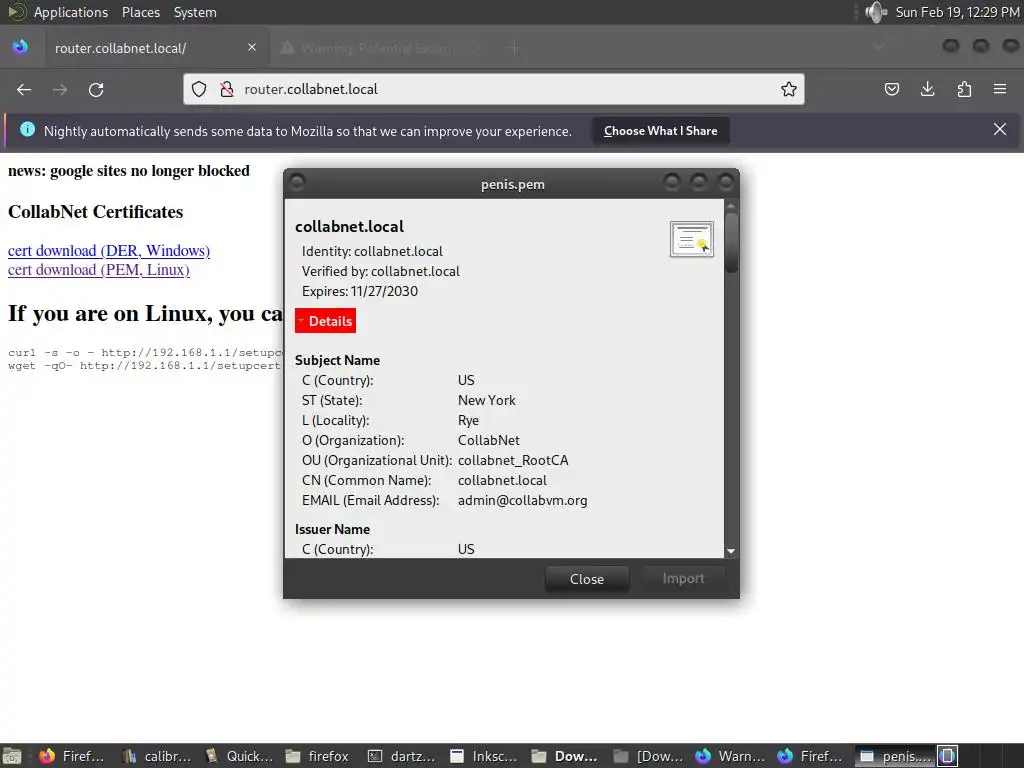Click the collabnet_RootCA organizational unit value

coord(513,460)
